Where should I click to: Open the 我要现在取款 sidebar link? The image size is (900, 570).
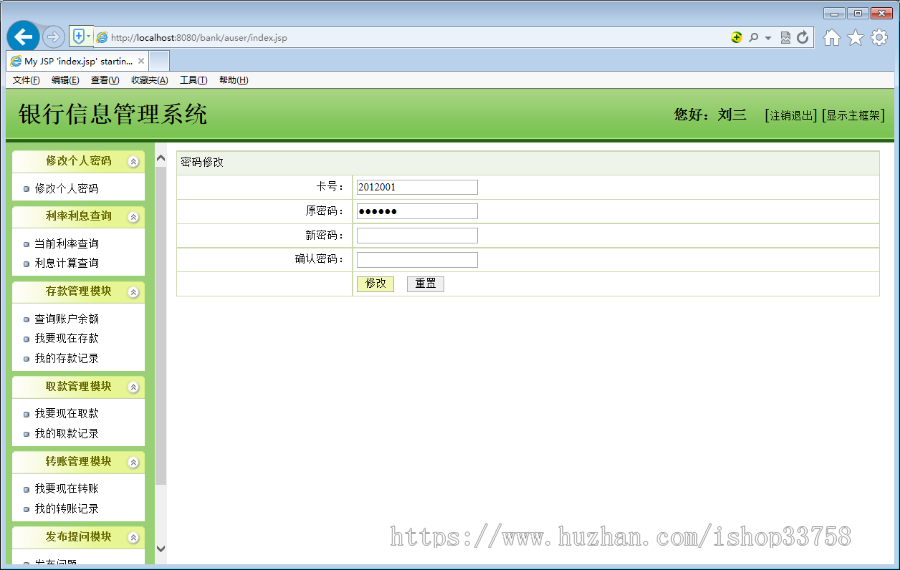click(67, 413)
